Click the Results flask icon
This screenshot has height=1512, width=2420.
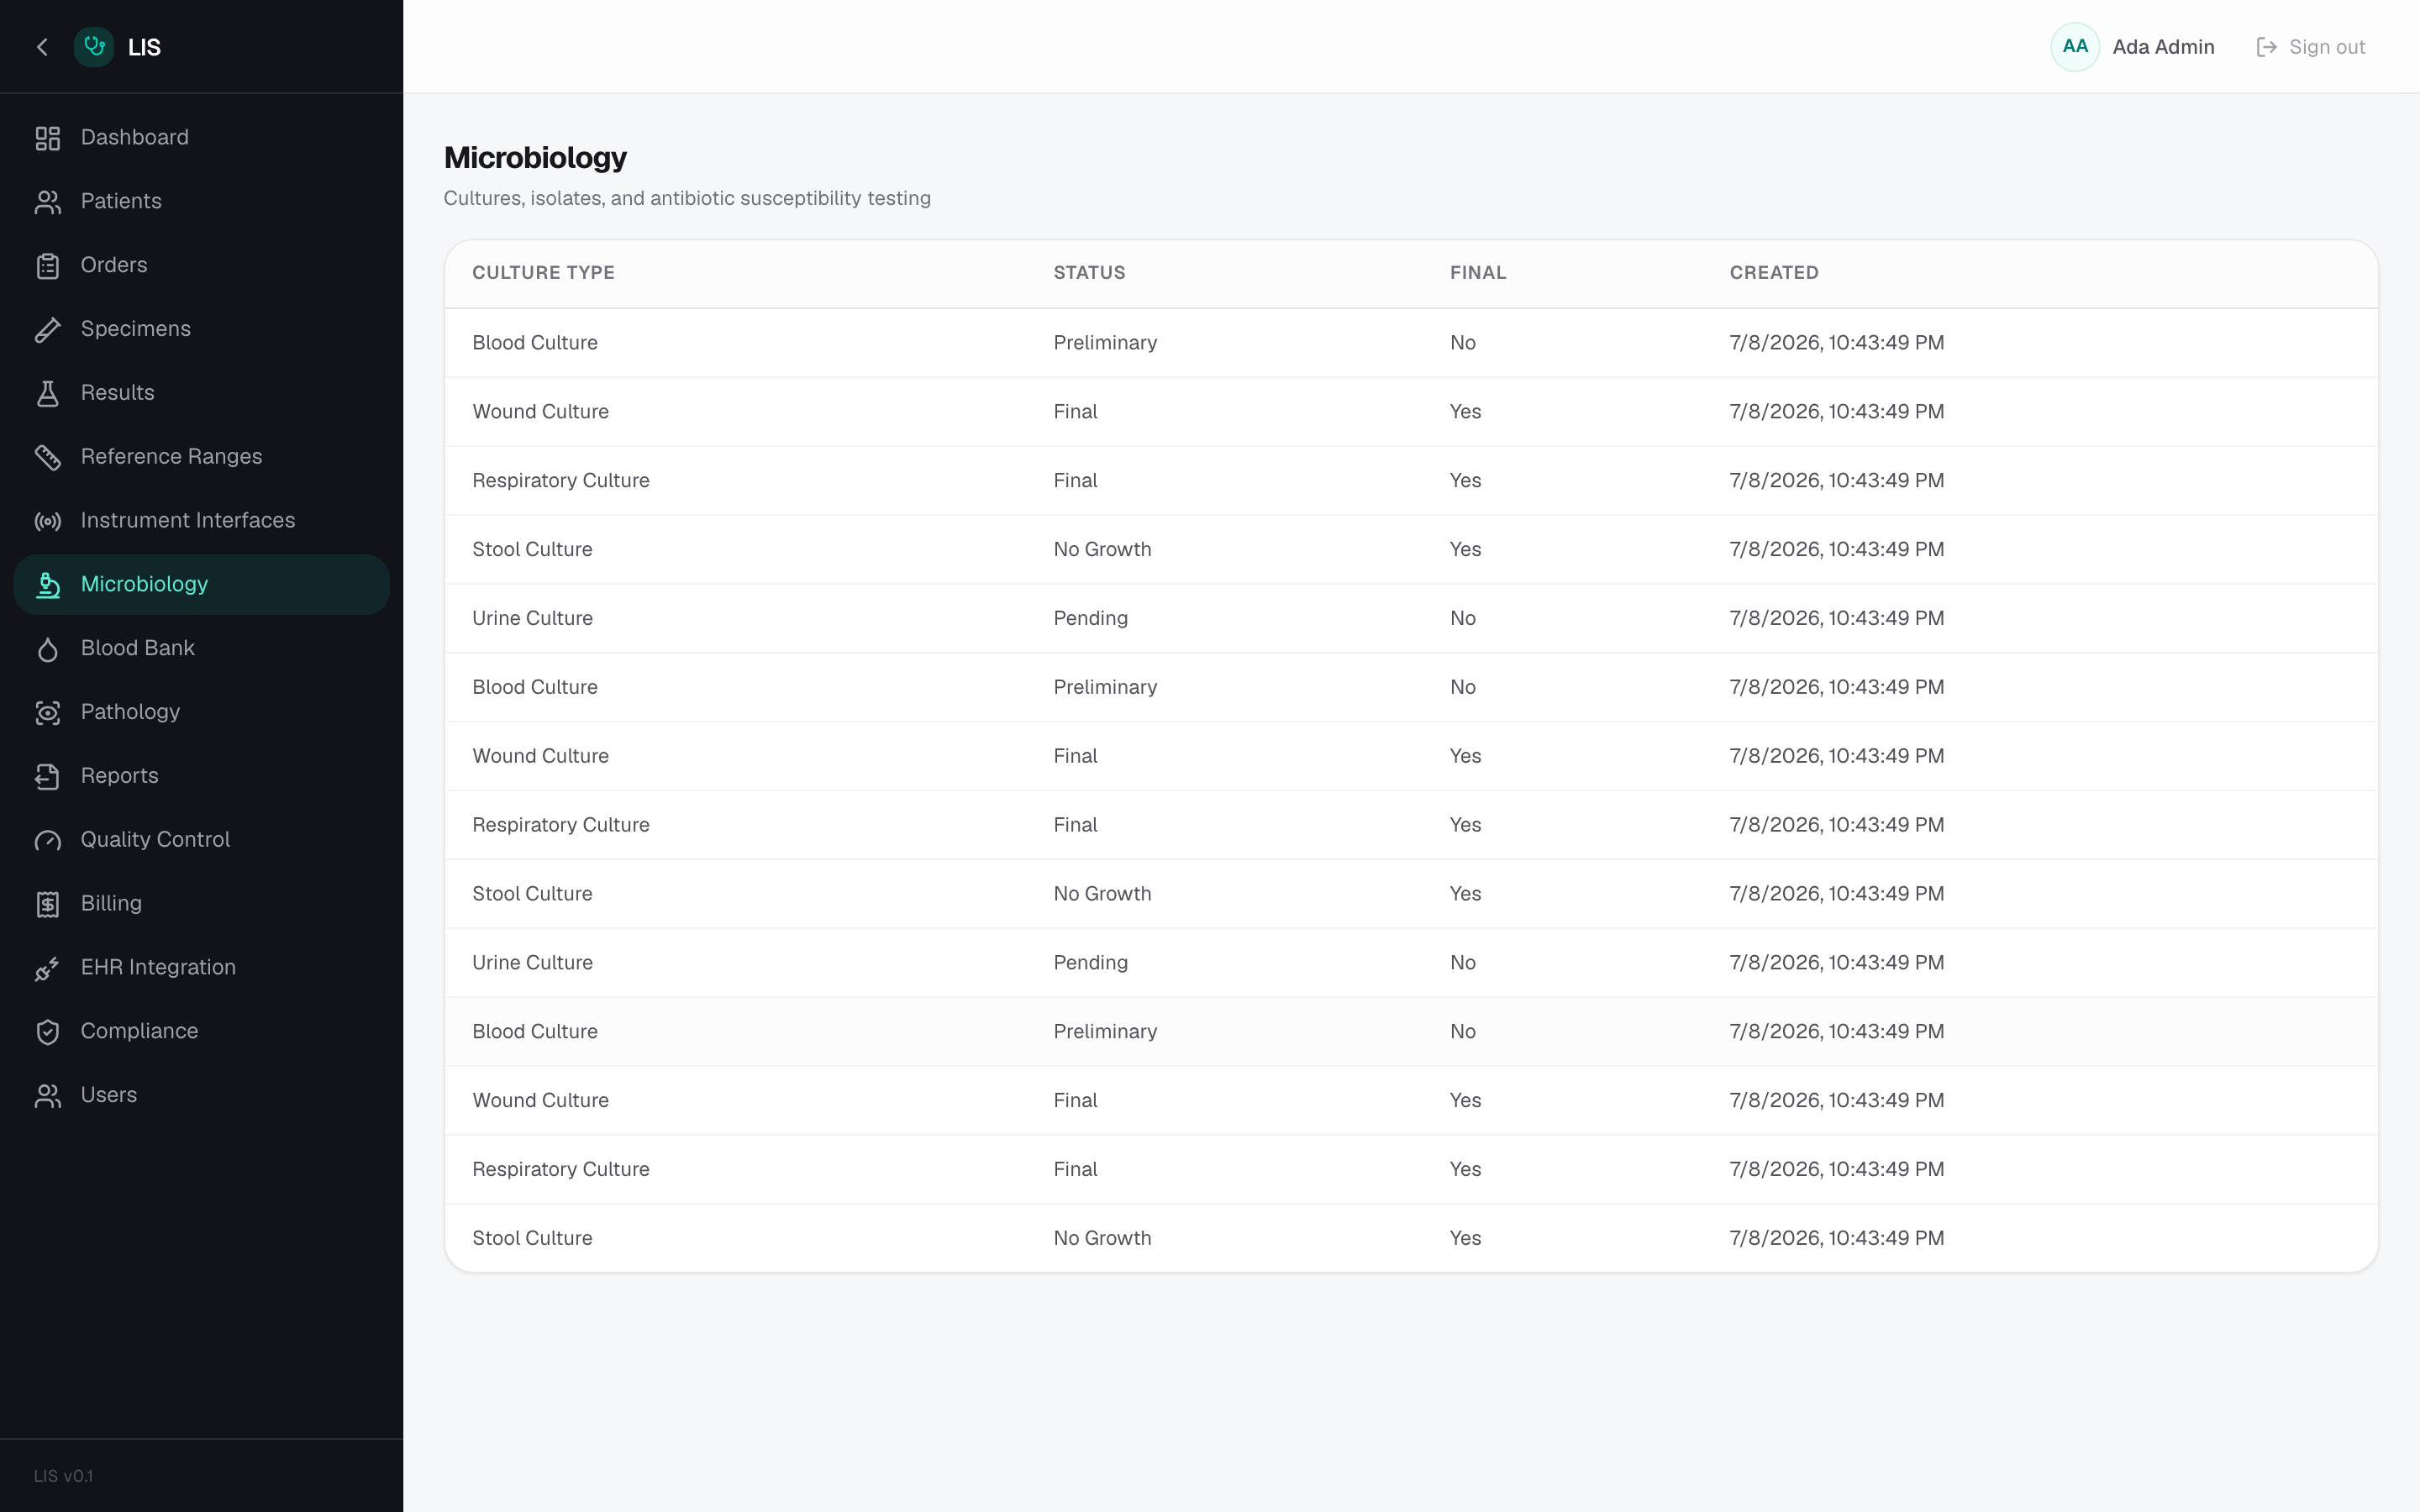(48, 394)
